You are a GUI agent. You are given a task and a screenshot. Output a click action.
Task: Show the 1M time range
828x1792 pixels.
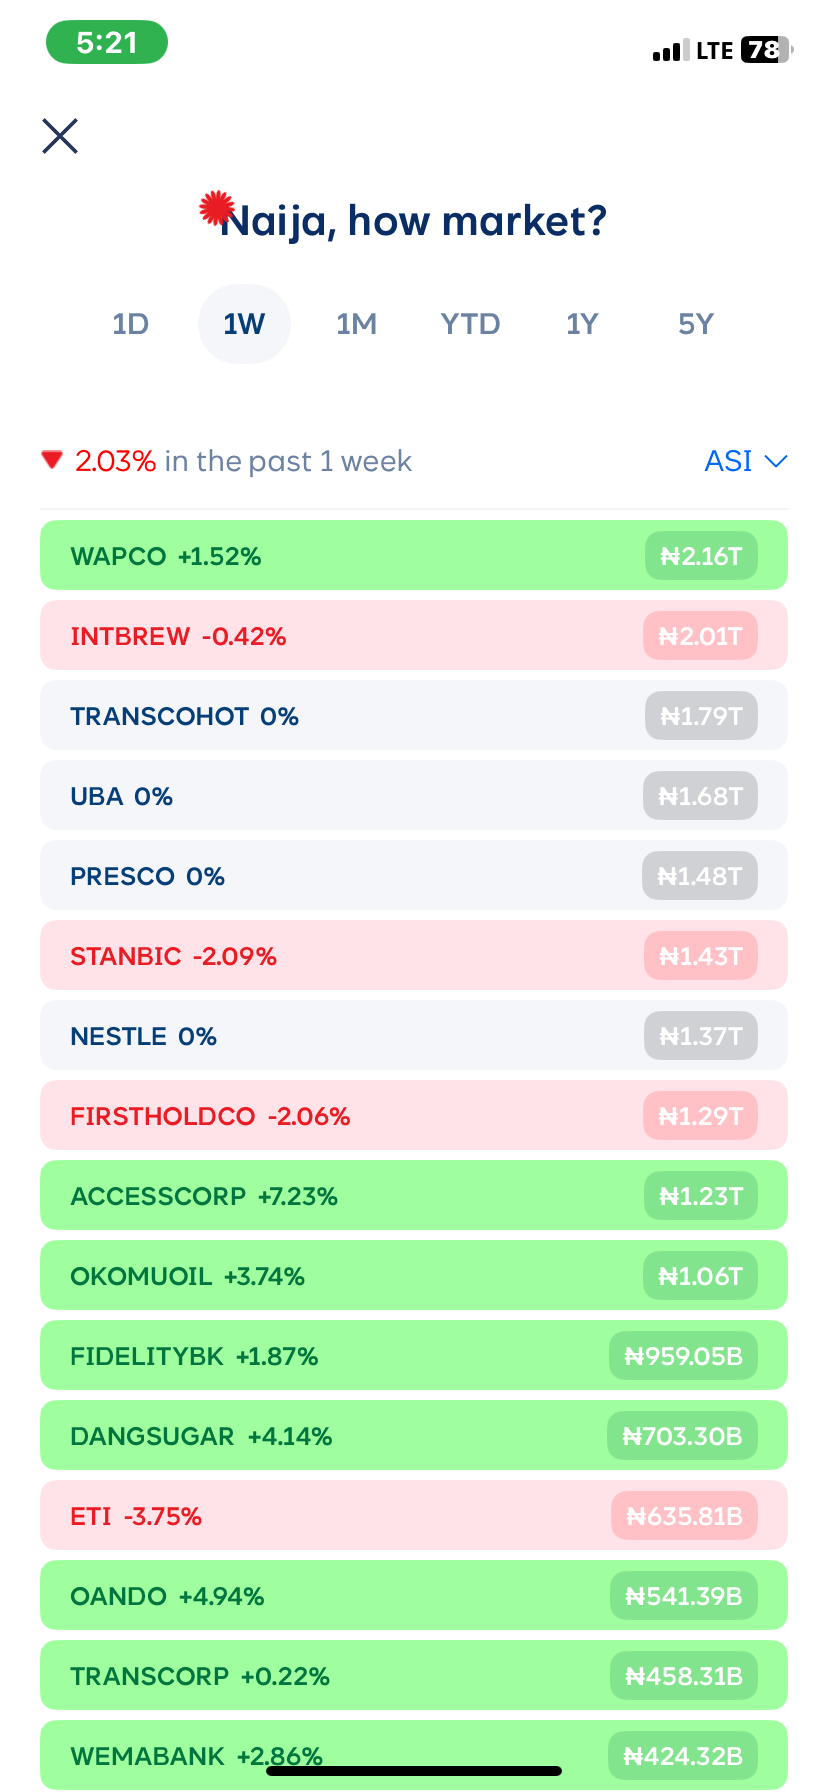[x=356, y=324]
